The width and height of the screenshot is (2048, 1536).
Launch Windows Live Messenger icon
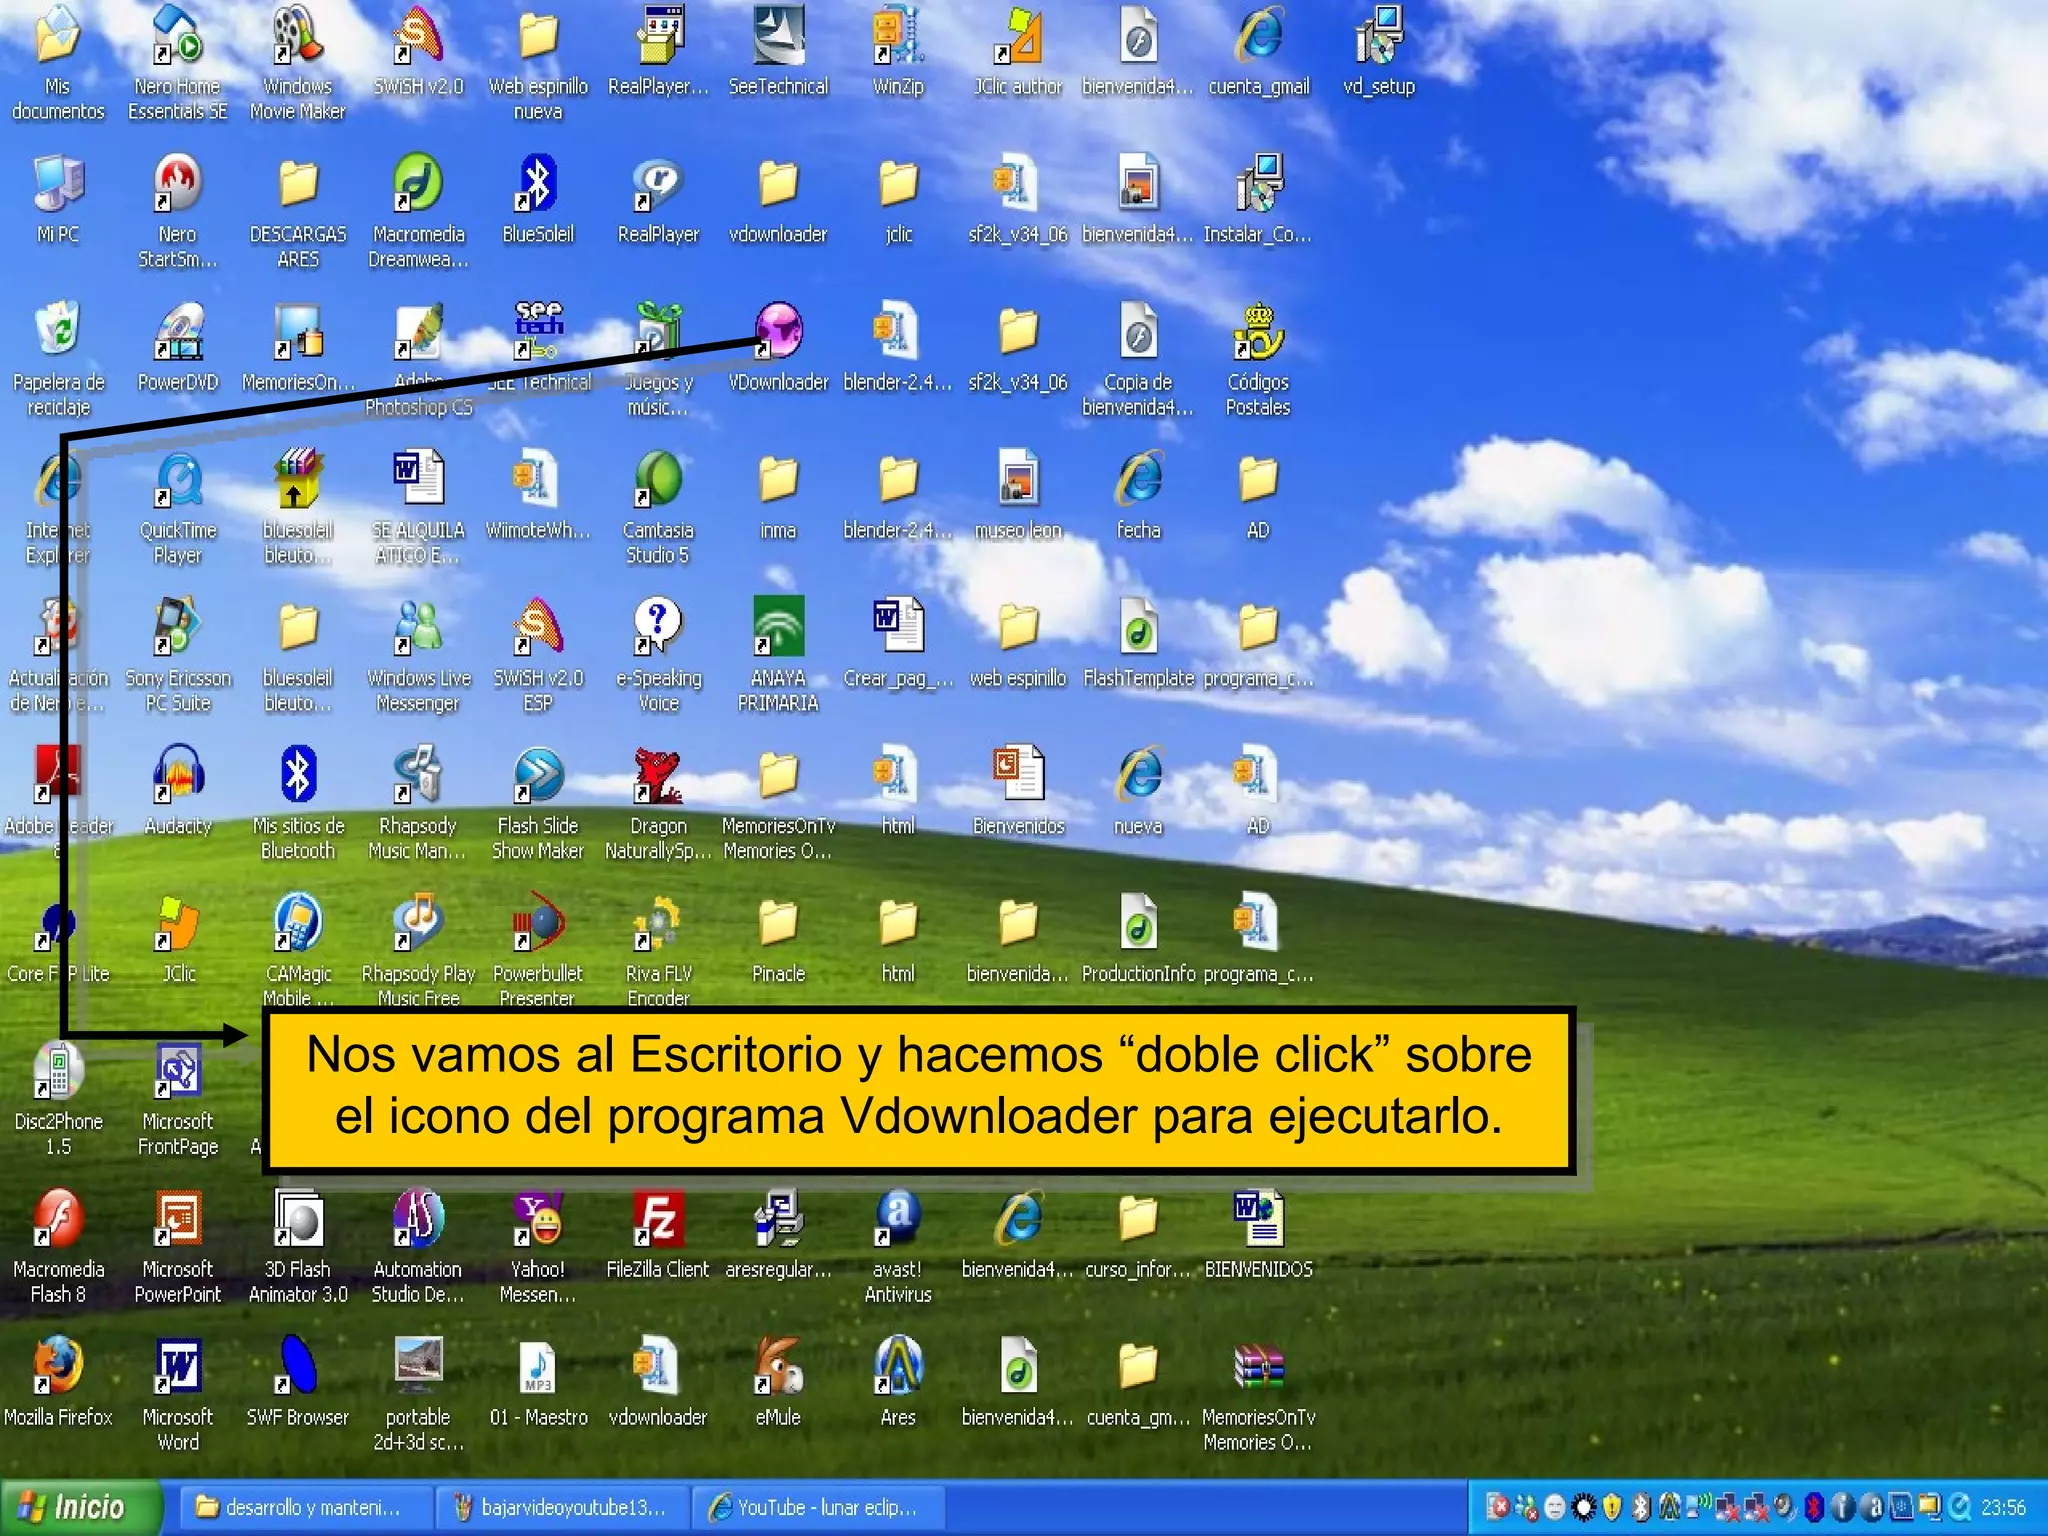coord(418,626)
